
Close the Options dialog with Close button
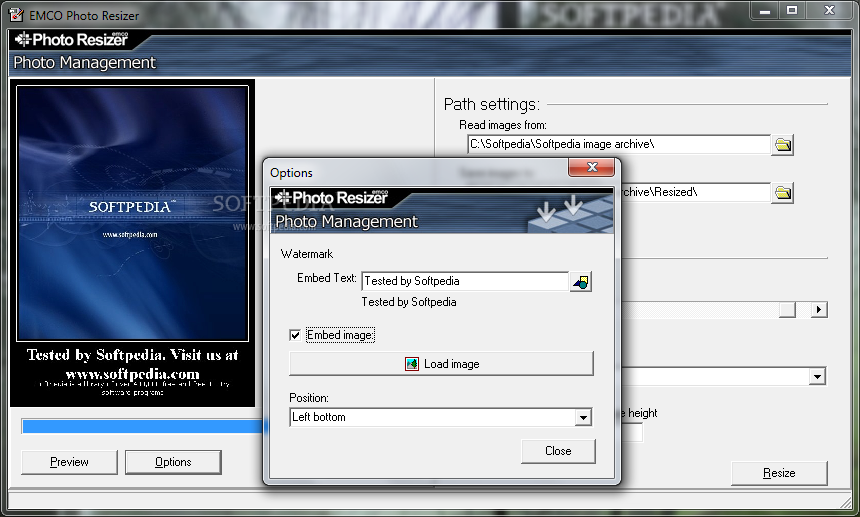pyautogui.click(x=558, y=451)
